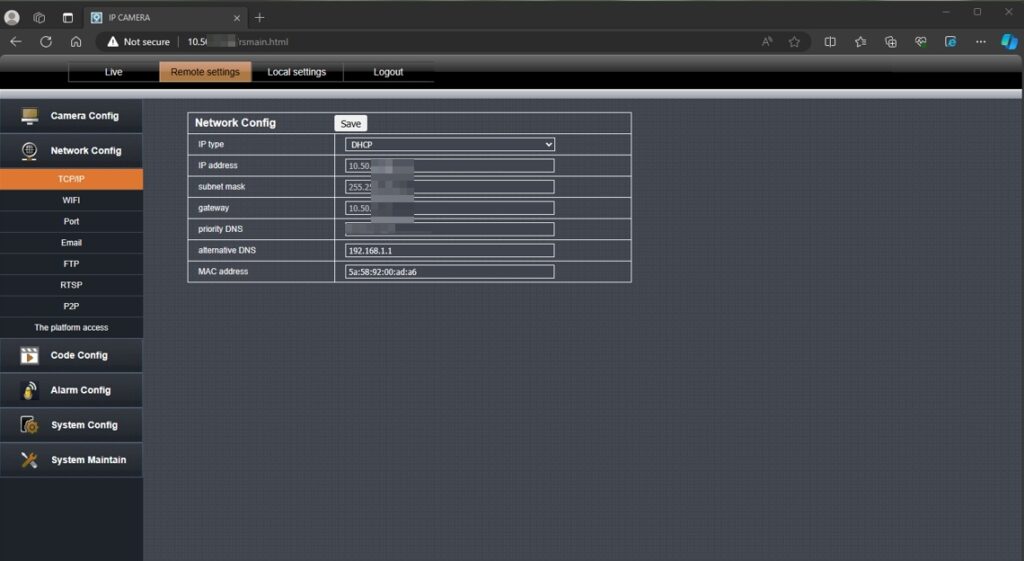Click the Code Config clapperboard icon

click(30, 356)
